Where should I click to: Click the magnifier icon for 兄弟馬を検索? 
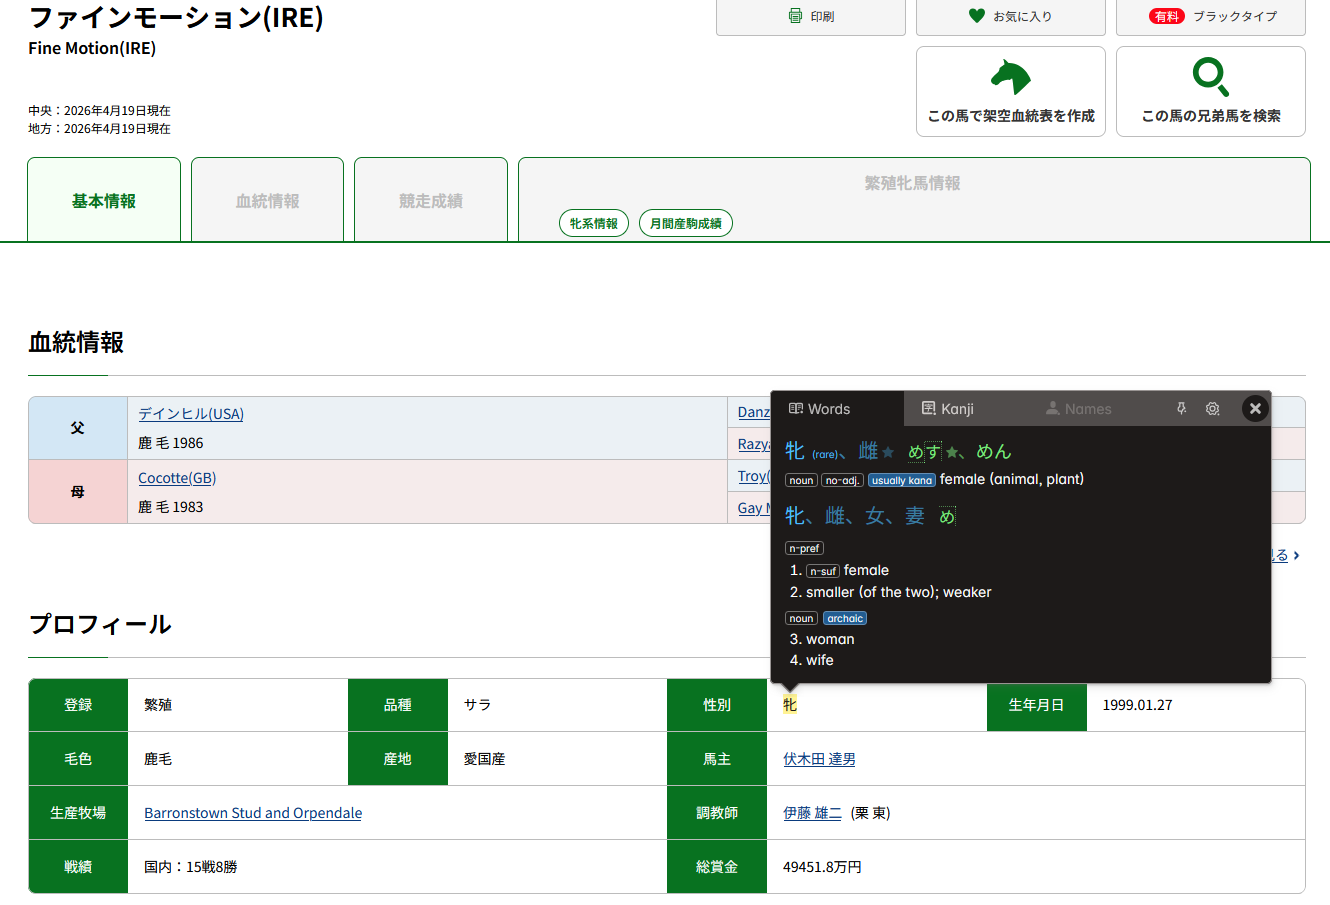[1211, 77]
